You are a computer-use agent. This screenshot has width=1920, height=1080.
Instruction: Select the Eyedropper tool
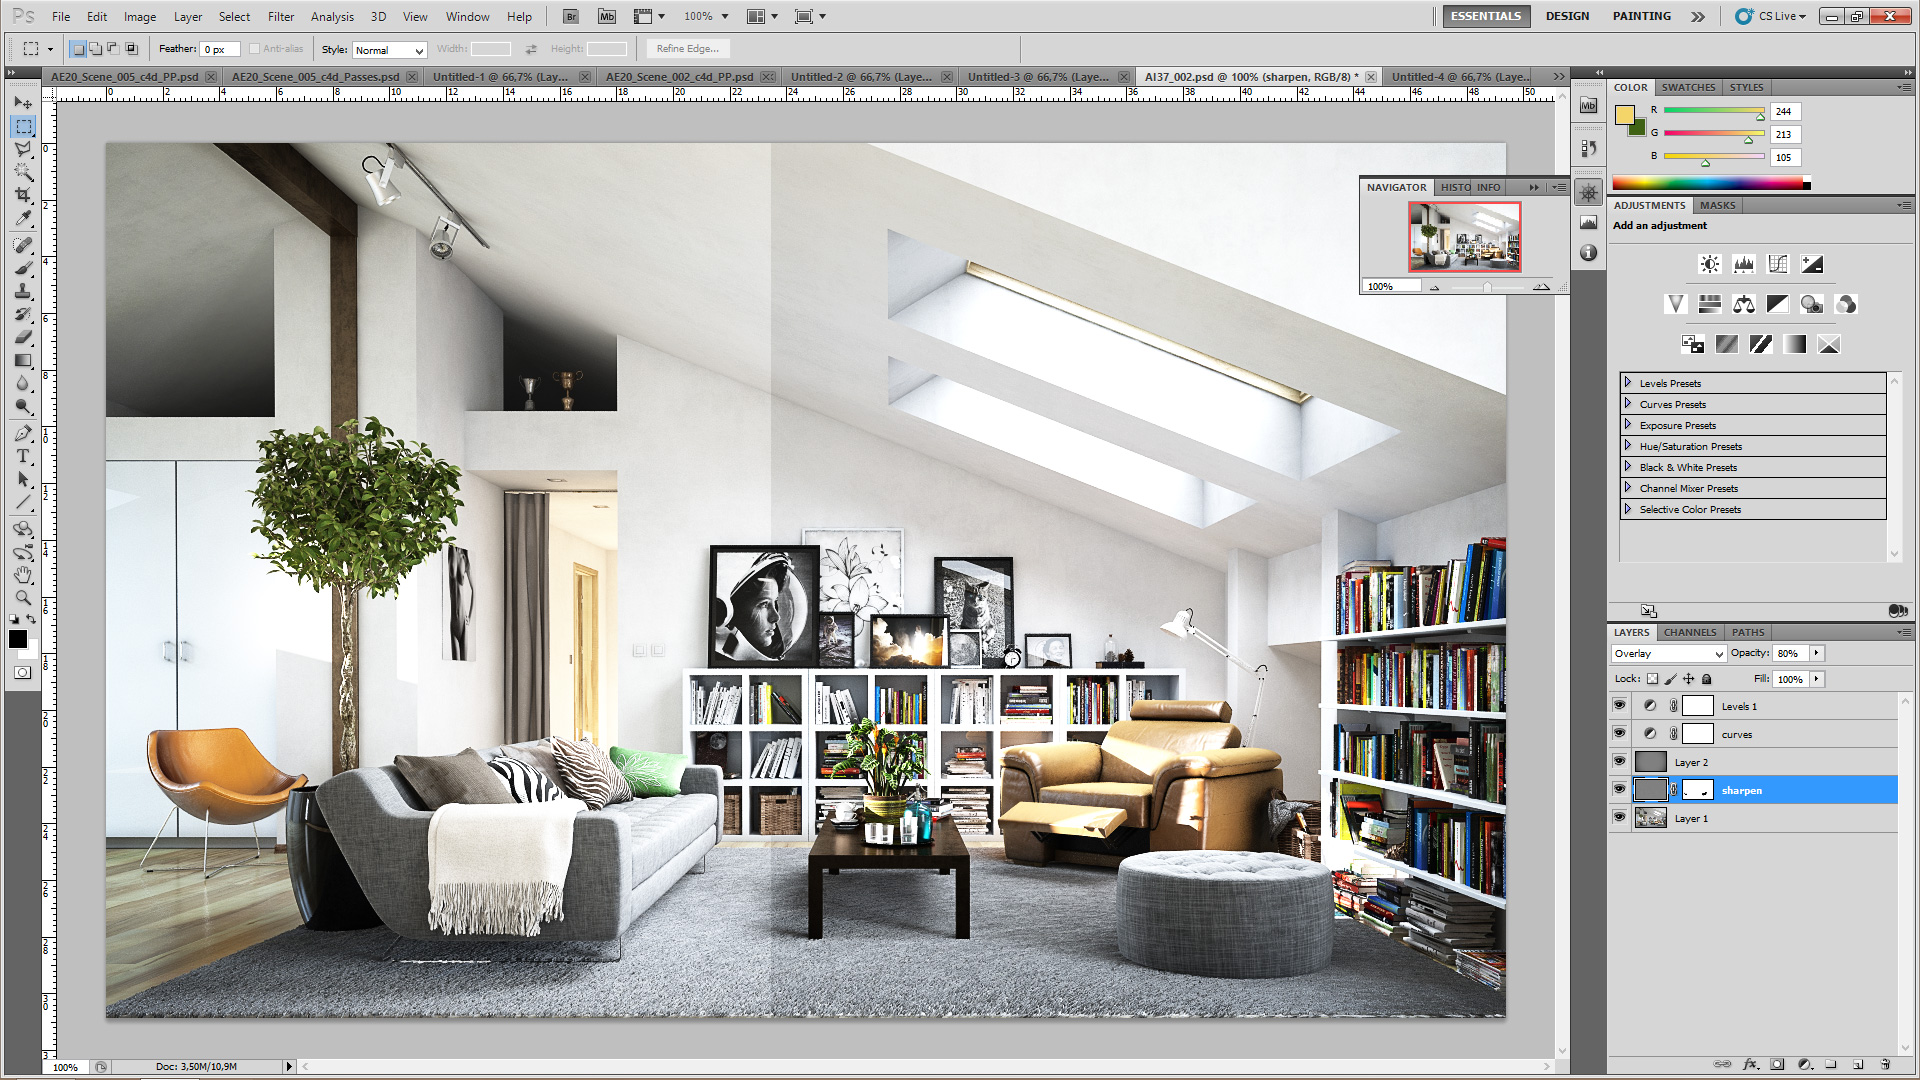(23, 218)
